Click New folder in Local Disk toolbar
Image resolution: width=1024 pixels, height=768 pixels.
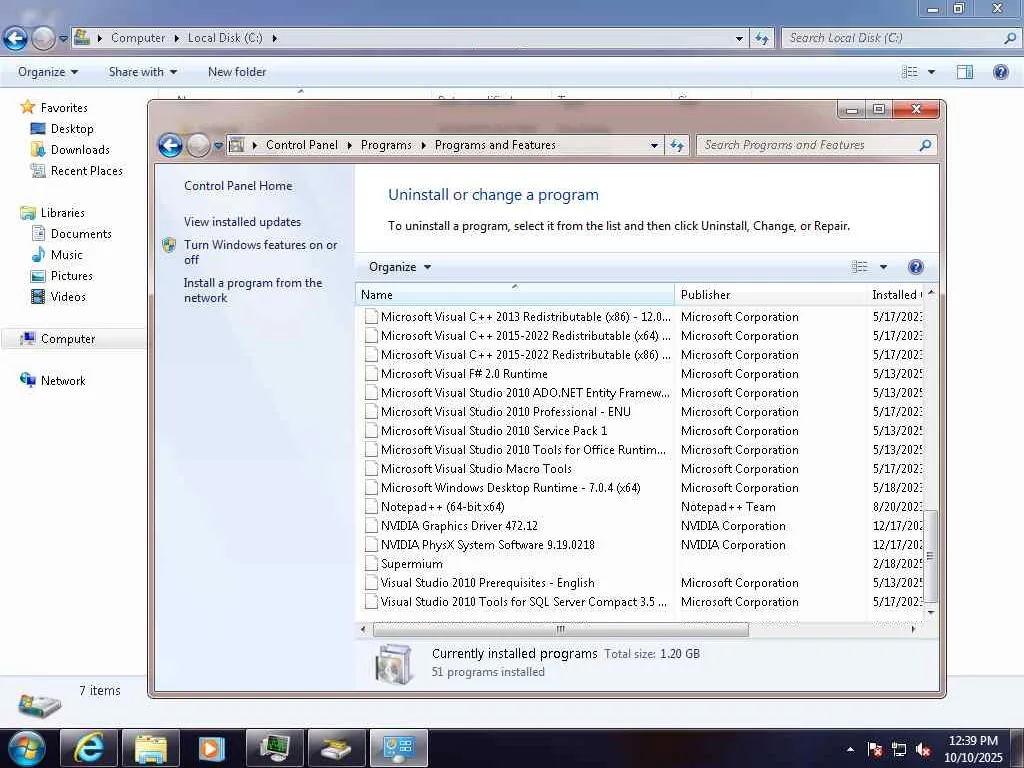click(237, 72)
